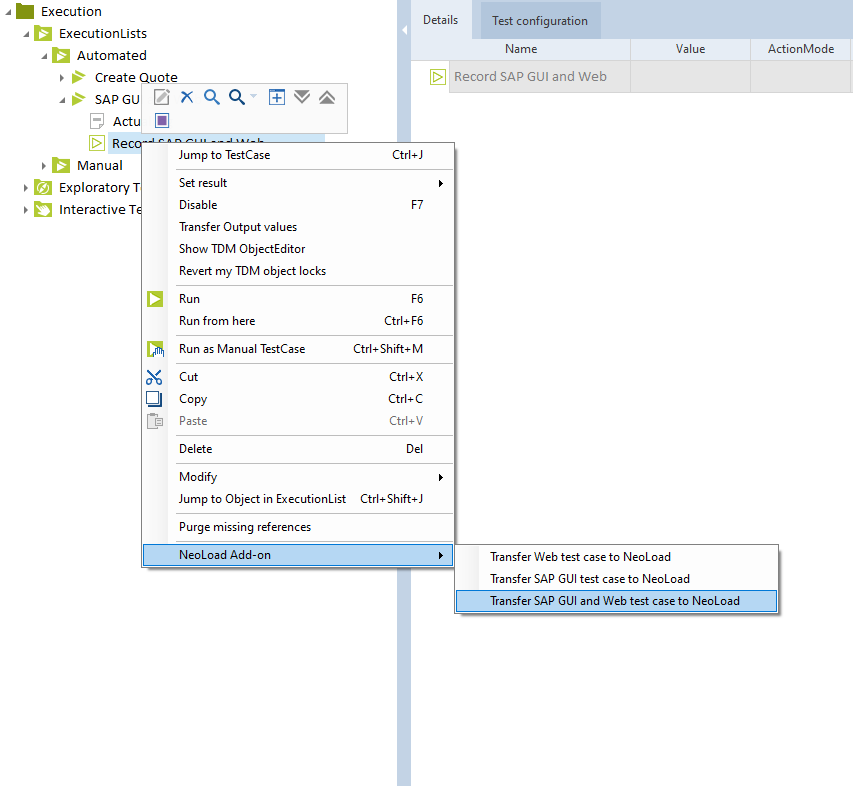Select the Edit icon in the mini toolbar
This screenshot has height=786, width=853.
coord(161,97)
